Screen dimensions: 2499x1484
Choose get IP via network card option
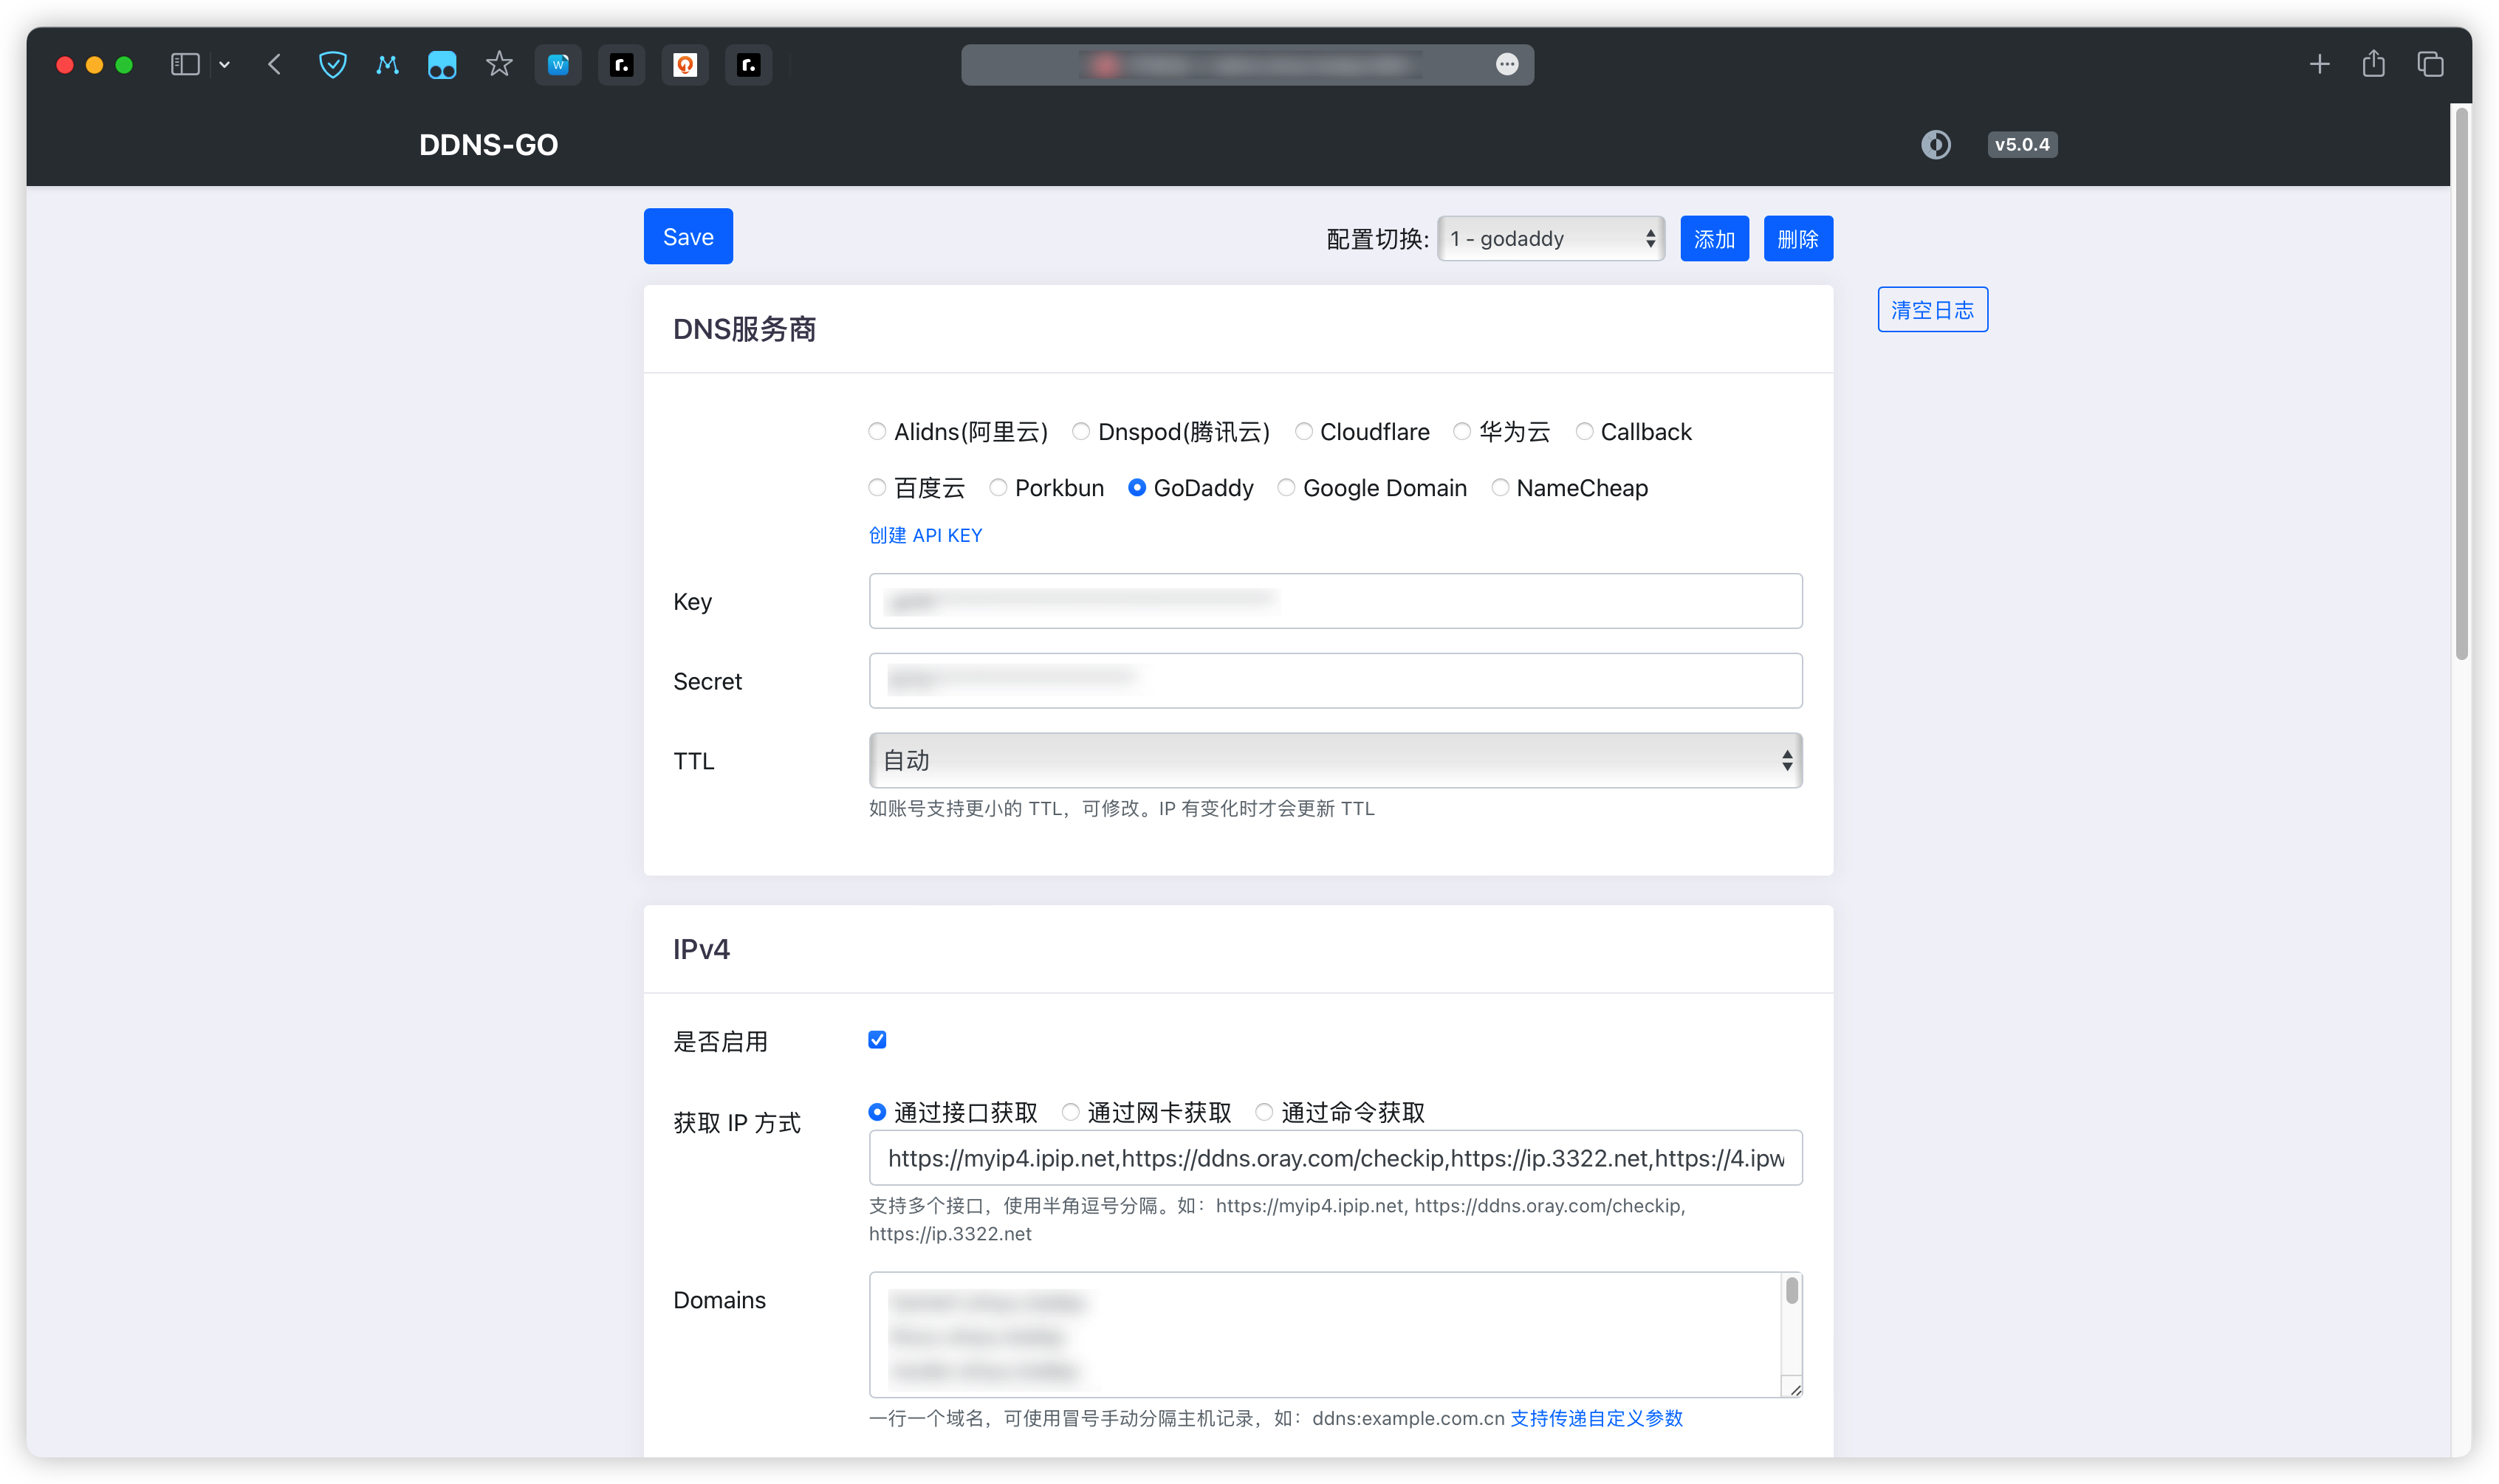1070,1112
